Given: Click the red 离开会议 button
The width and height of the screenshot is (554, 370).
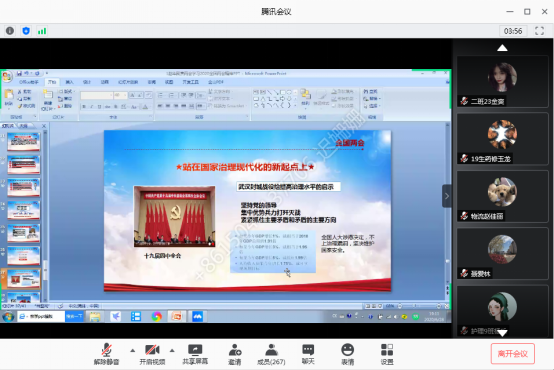Looking at the screenshot, I should [x=512, y=354].
